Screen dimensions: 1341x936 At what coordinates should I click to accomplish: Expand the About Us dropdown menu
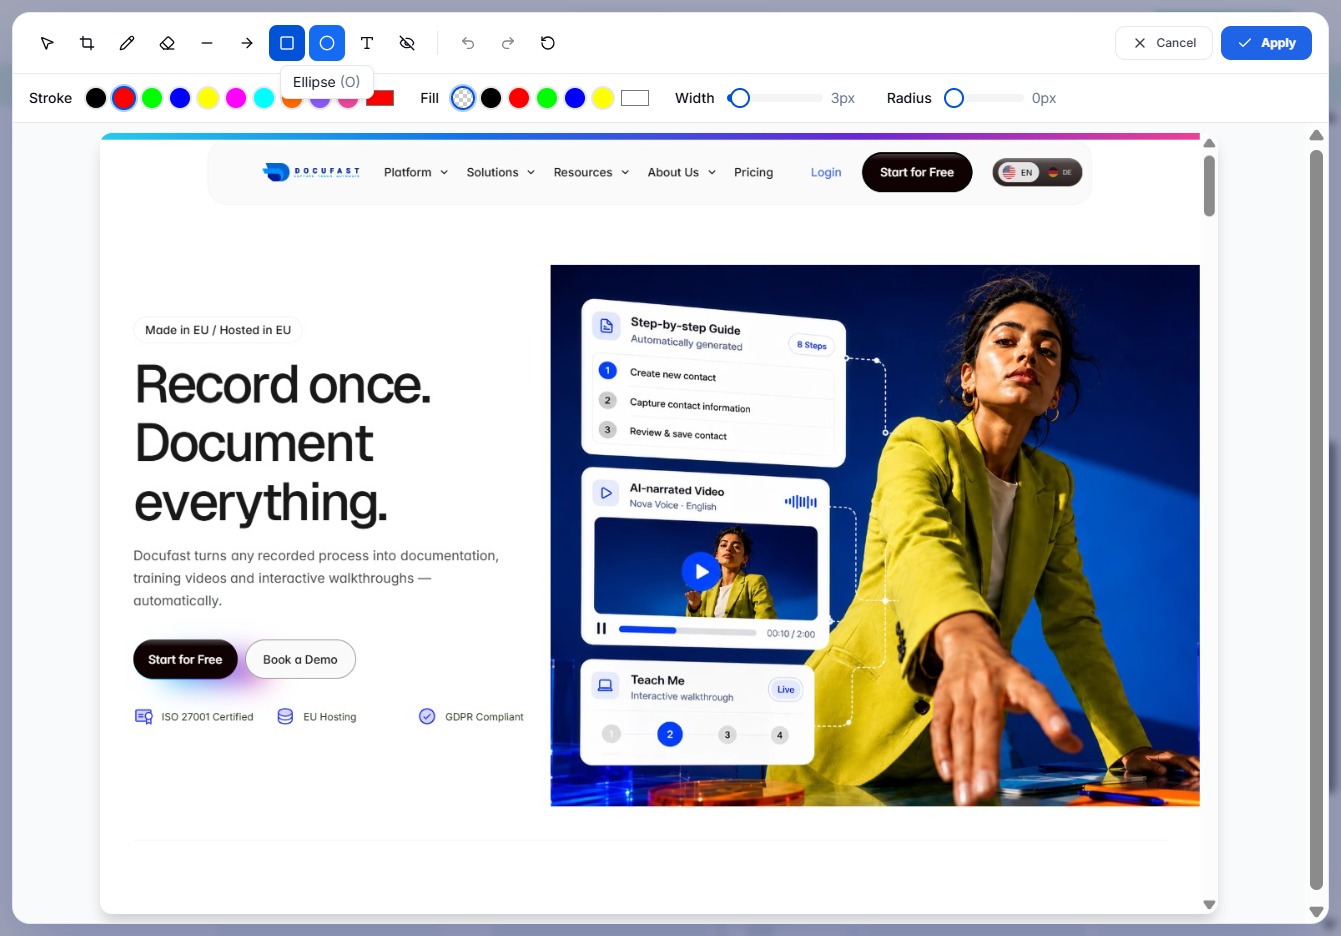pyautogui.click(x=682, y=172)
